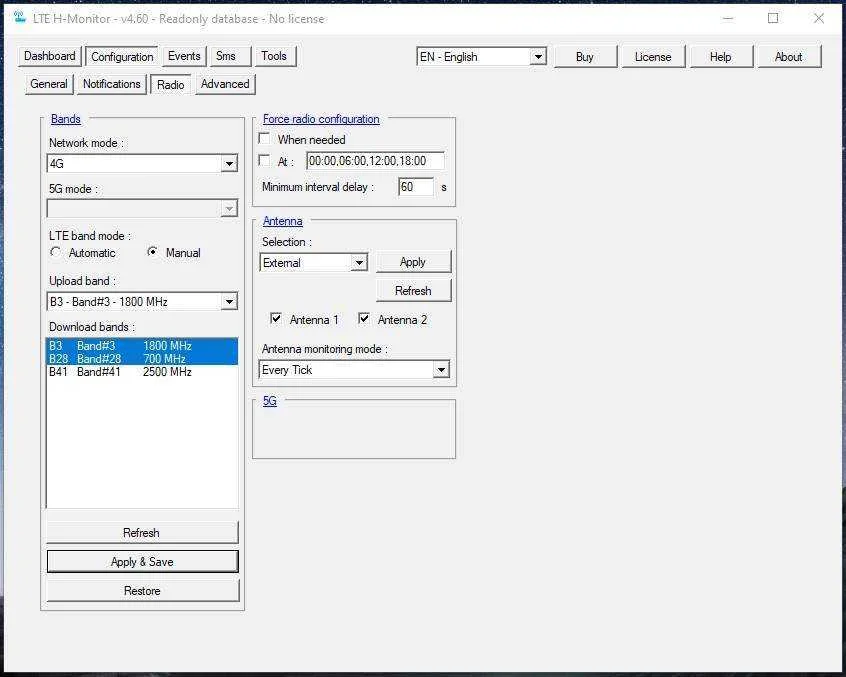The height and width of the screenshot is (677, 846).
Task: Click the Apply & Save button
Action: point(142,562)
